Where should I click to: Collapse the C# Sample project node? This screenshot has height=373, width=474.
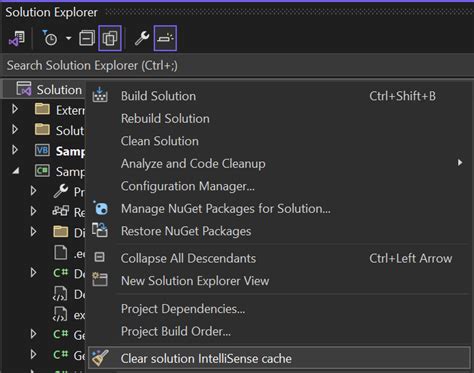click(x=15, y=171)
